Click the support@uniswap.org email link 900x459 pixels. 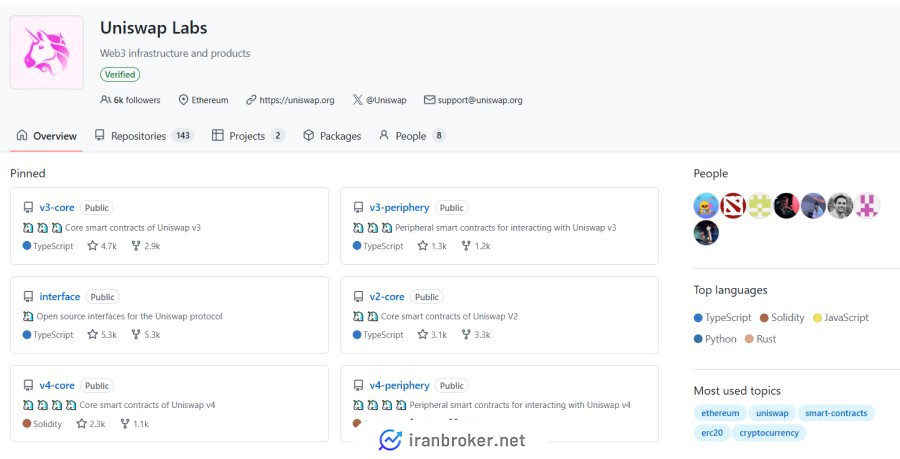coord(480,100)
